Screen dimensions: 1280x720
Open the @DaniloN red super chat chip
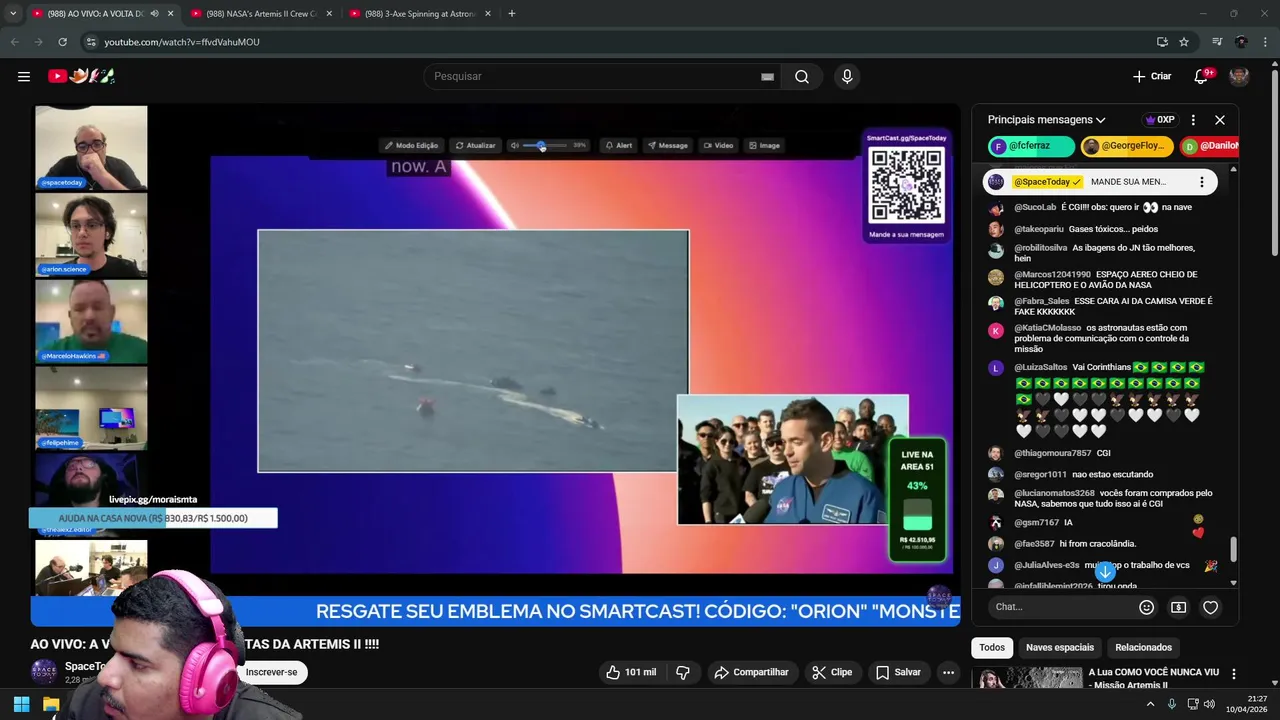1209,146
